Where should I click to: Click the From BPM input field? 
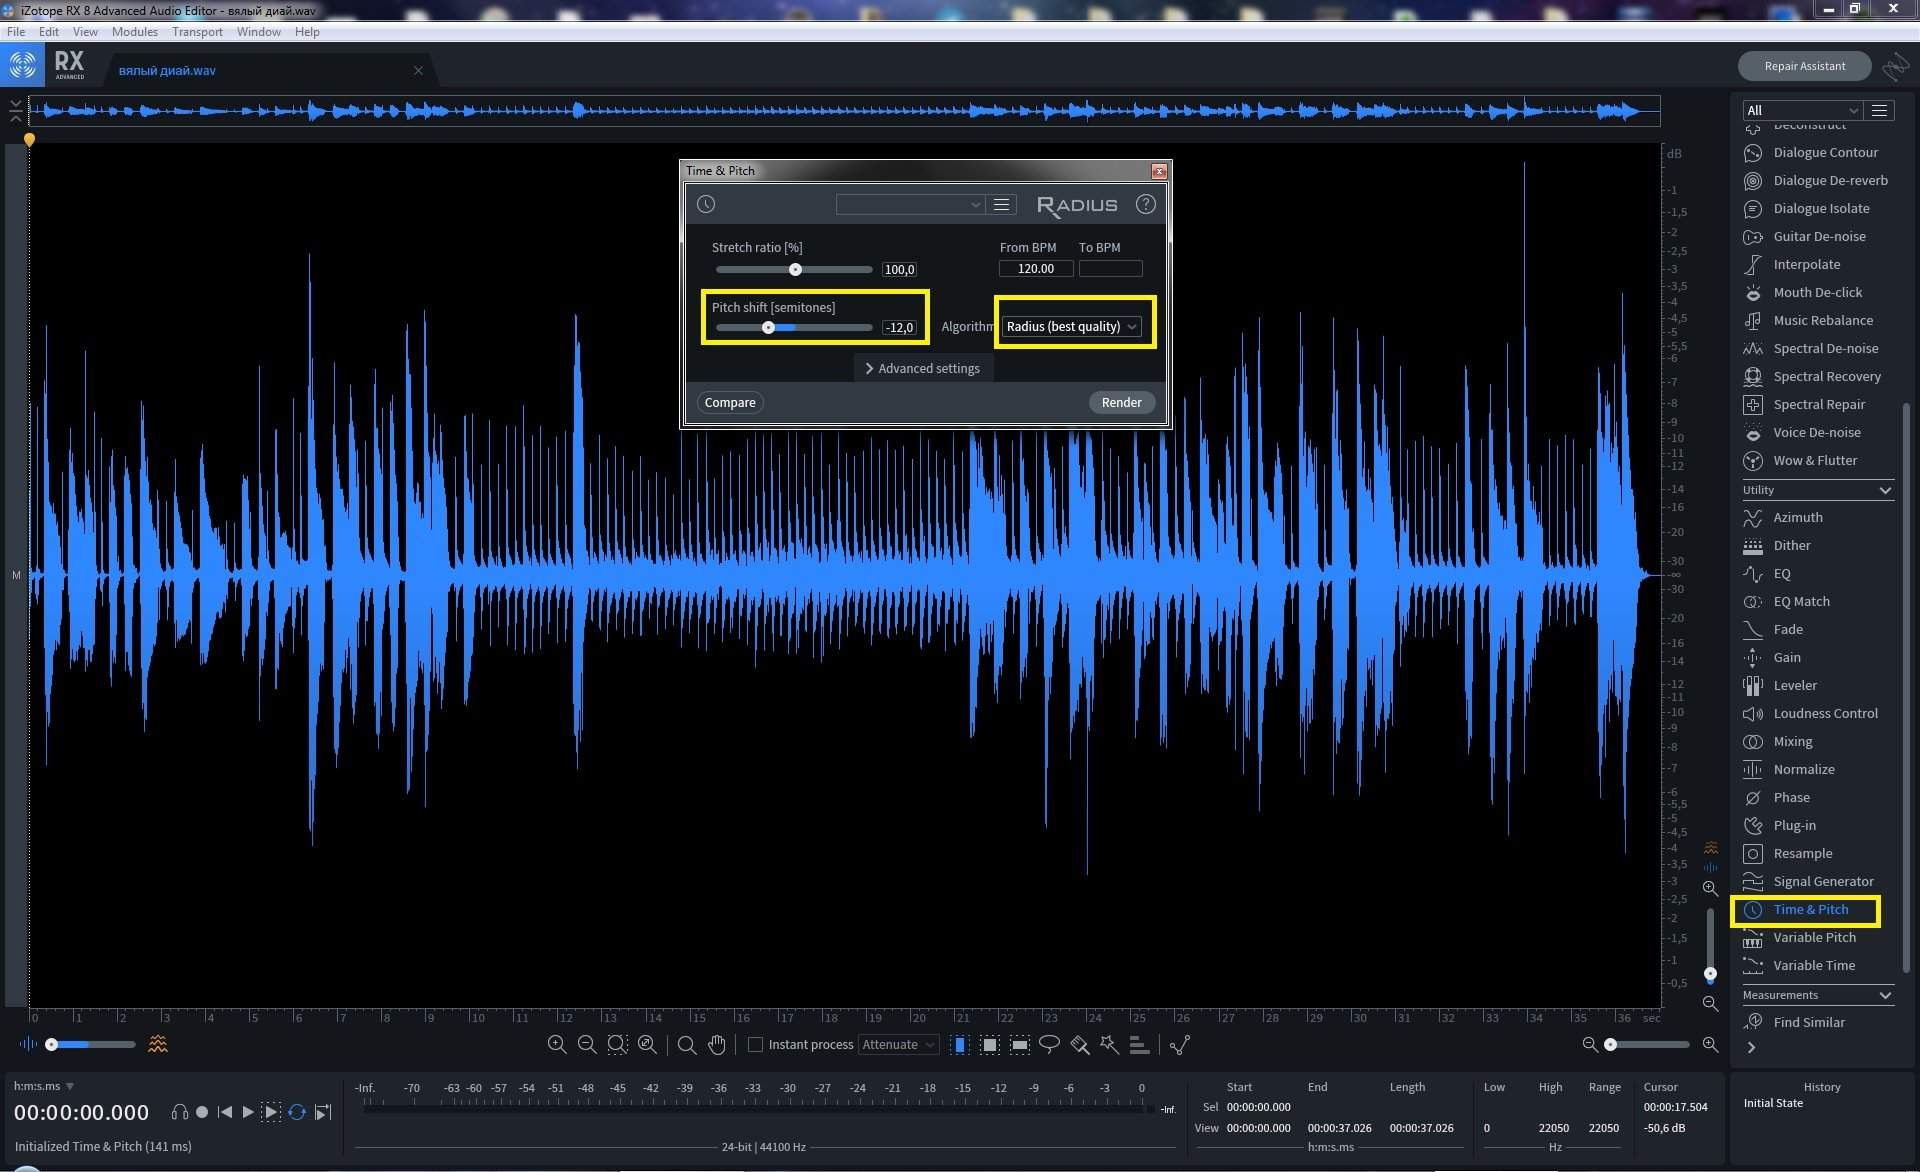pyautogui.click(x=1035, y=268)
